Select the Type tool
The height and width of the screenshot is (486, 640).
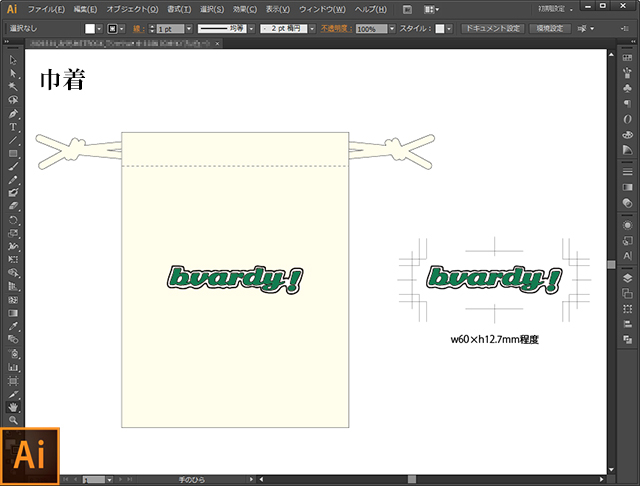coord(13,127)
